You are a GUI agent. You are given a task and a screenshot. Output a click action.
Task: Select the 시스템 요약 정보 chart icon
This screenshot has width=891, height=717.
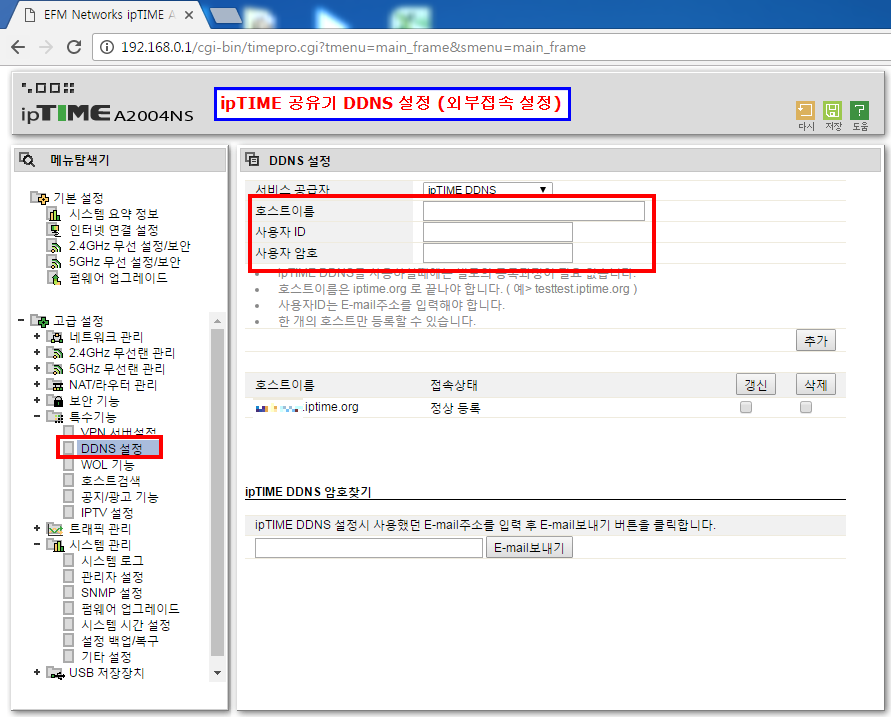point(53,214)
